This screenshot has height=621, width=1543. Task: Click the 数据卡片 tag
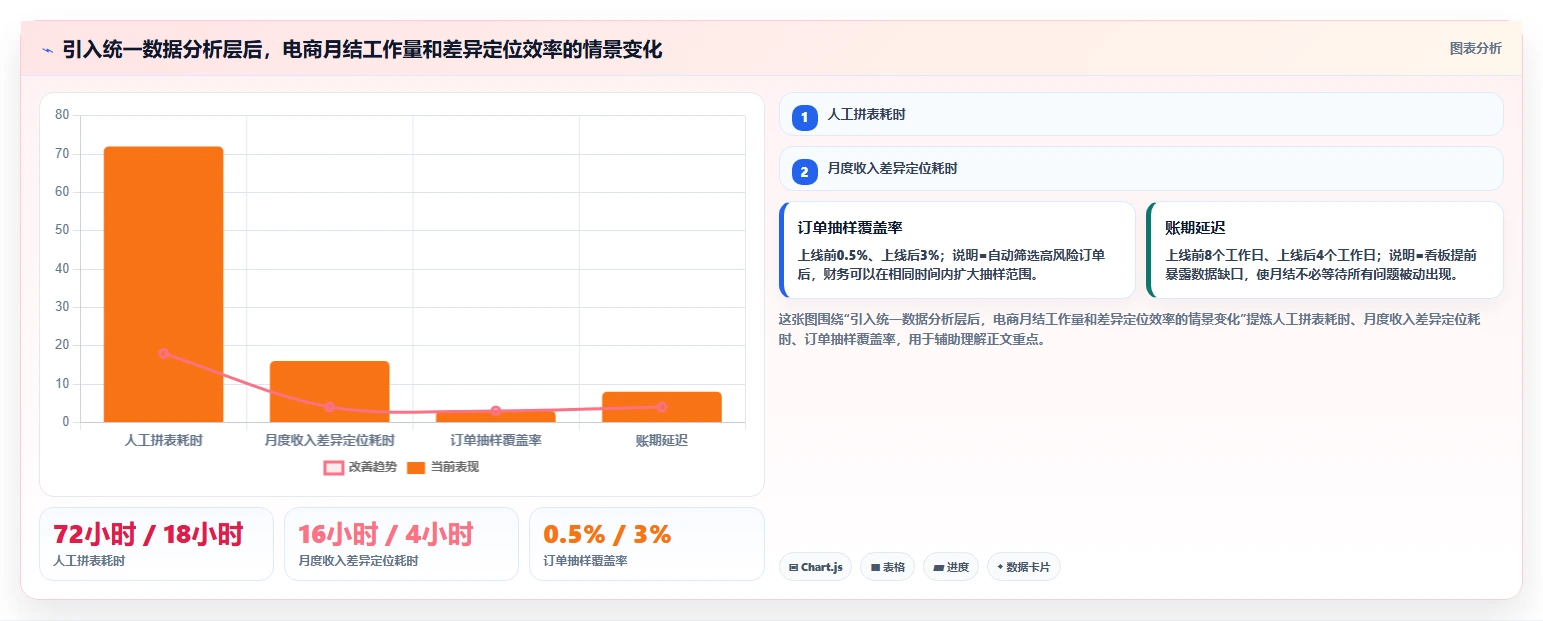[x=1023, y=567]
